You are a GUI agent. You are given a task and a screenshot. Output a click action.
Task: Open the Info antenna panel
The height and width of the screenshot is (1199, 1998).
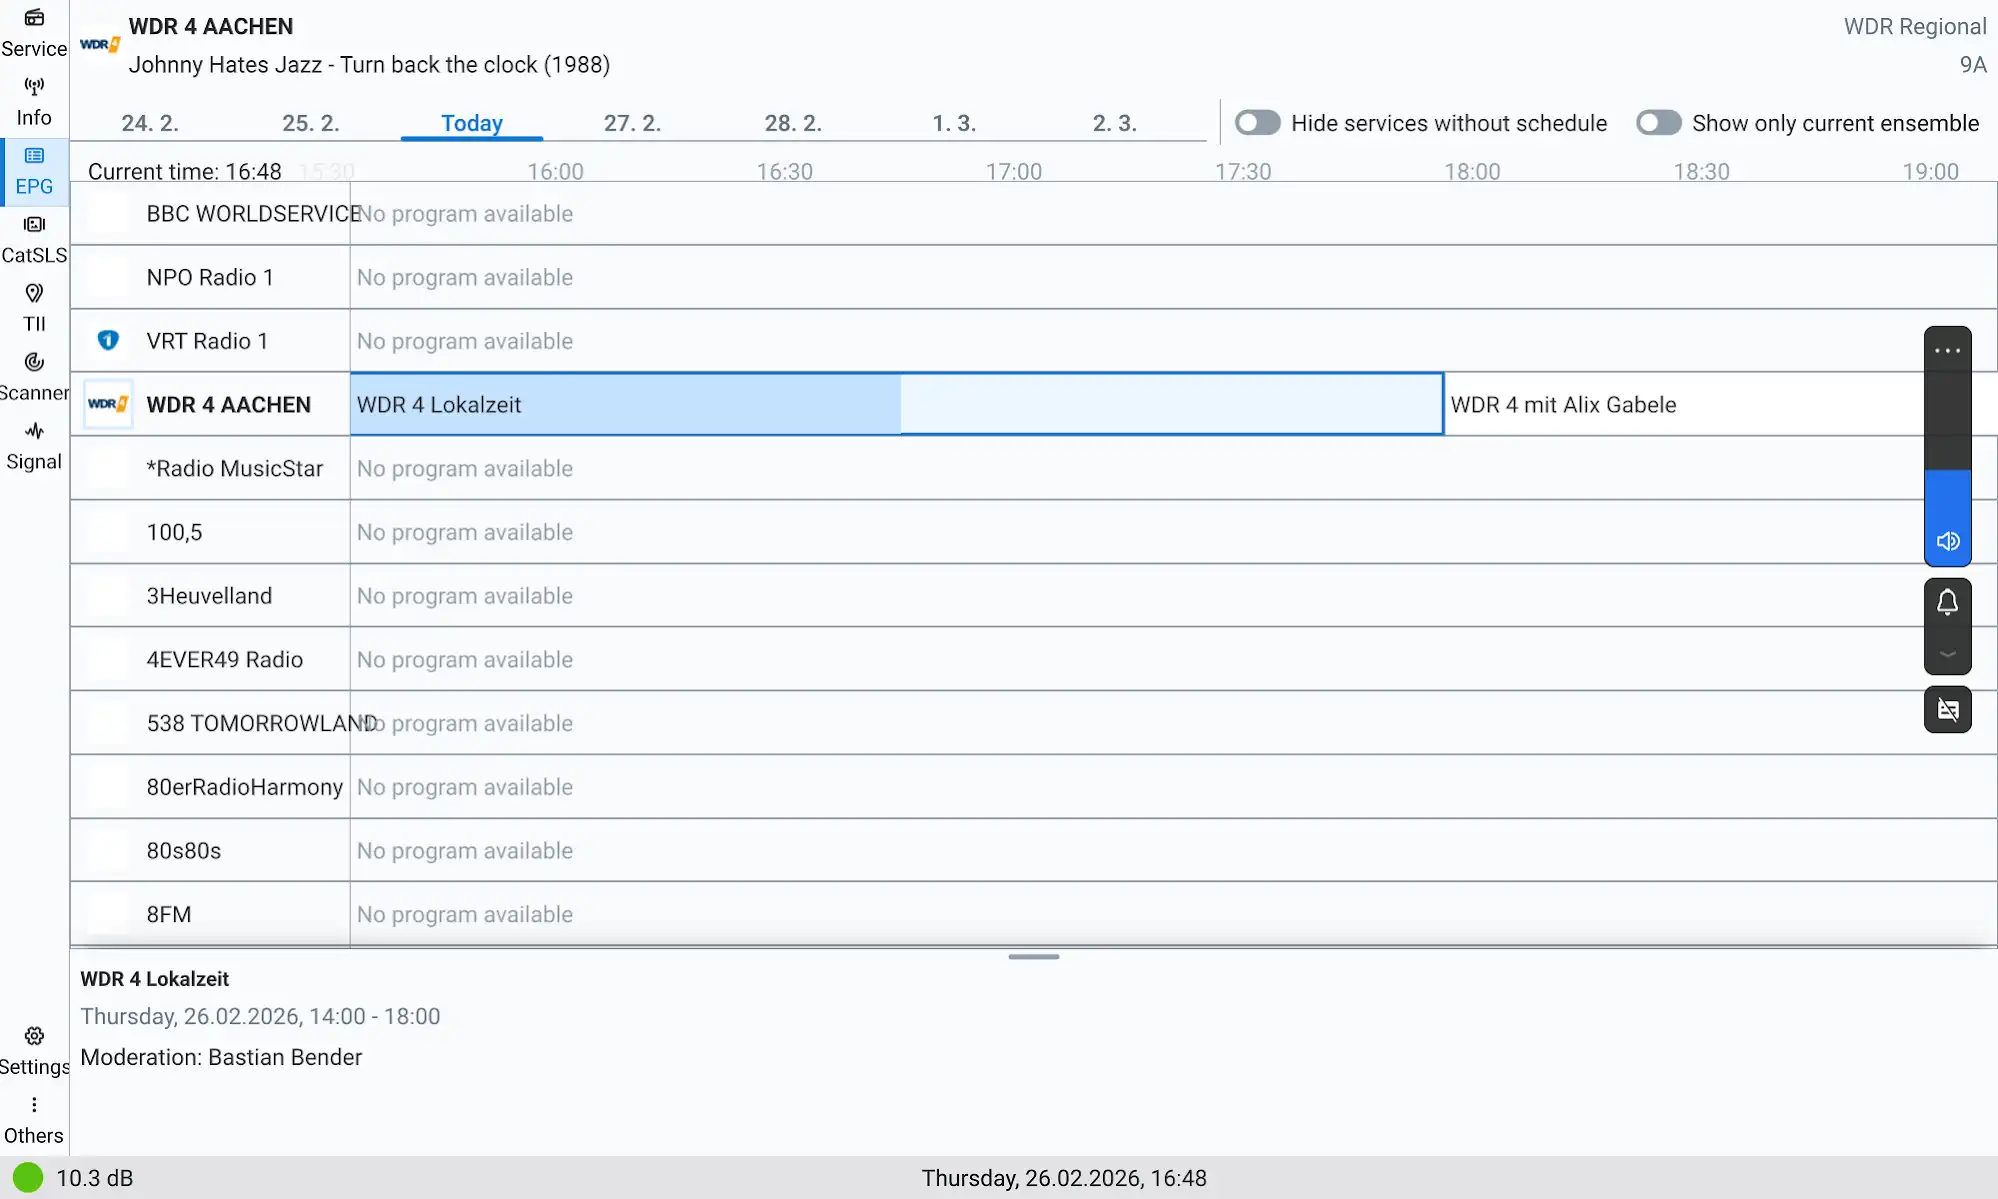[x=34, y=101]
